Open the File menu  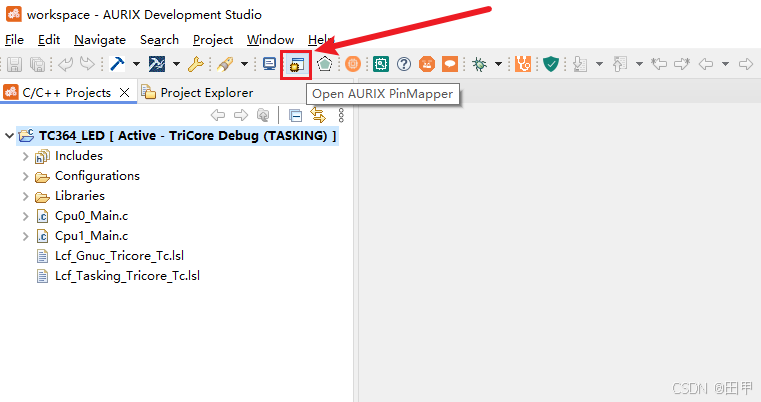pos(14,40)
